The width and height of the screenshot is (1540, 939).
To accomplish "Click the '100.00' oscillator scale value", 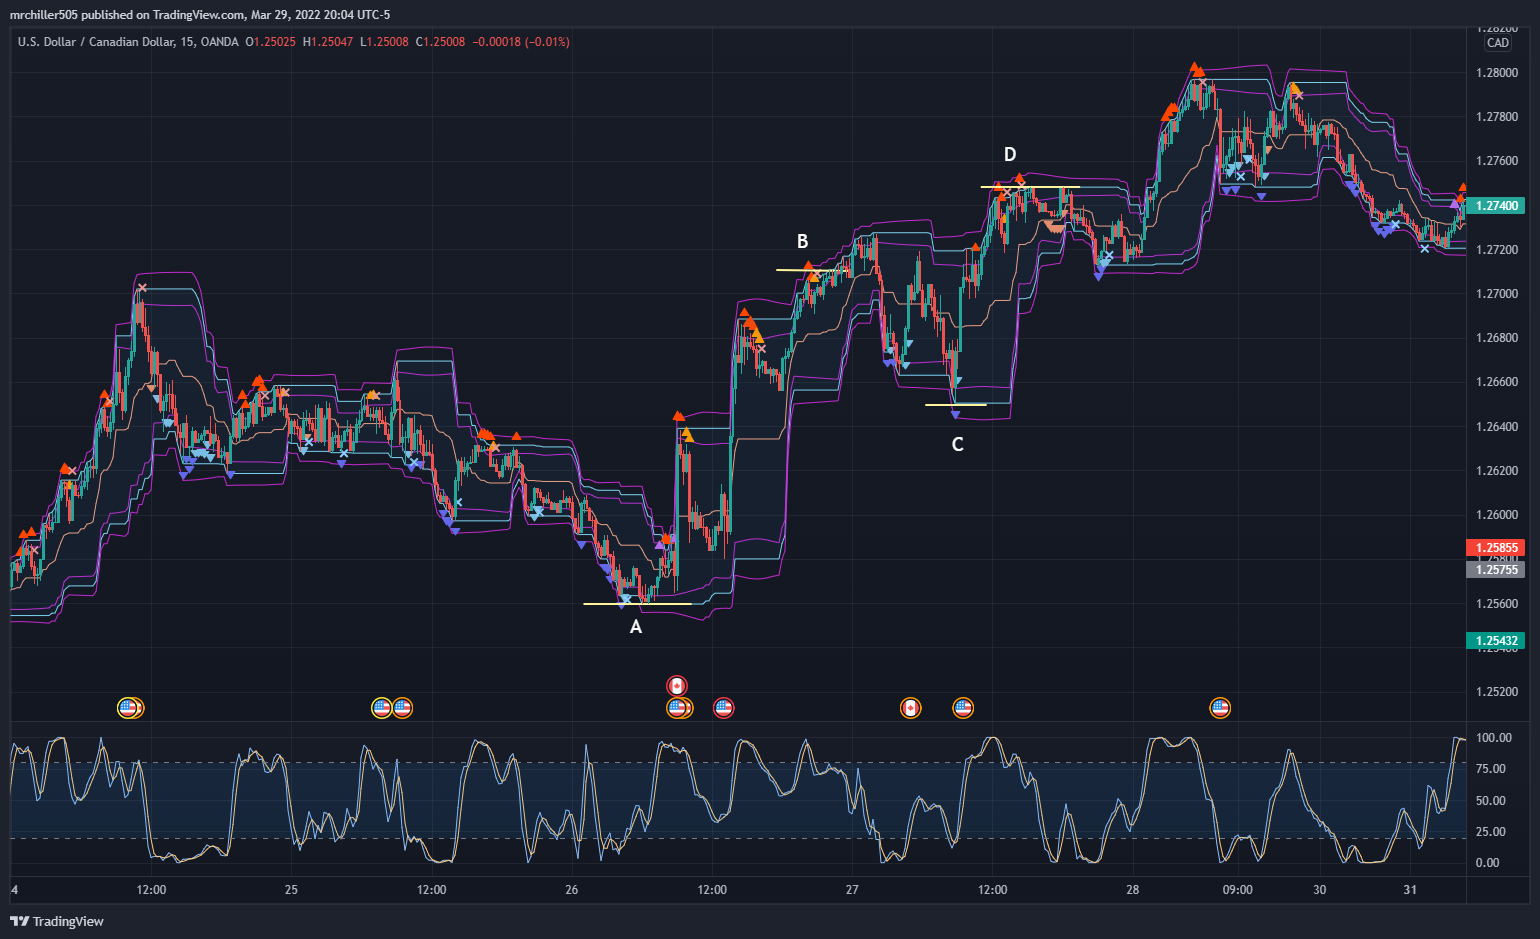I will tap(1494, 738).
